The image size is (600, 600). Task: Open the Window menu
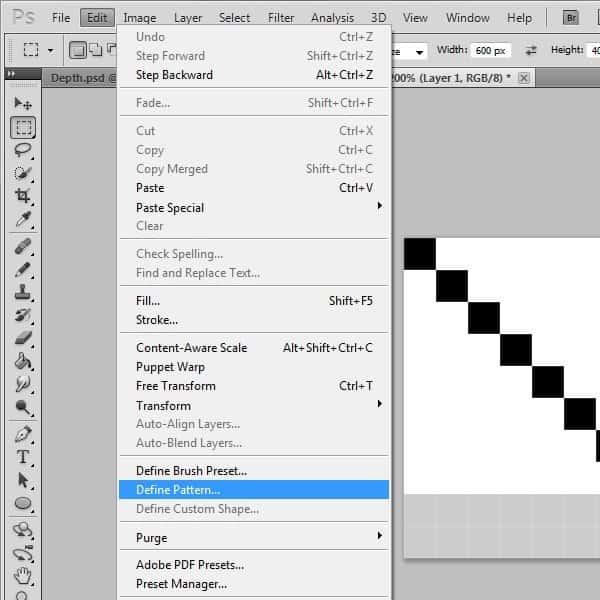[467, 18]
